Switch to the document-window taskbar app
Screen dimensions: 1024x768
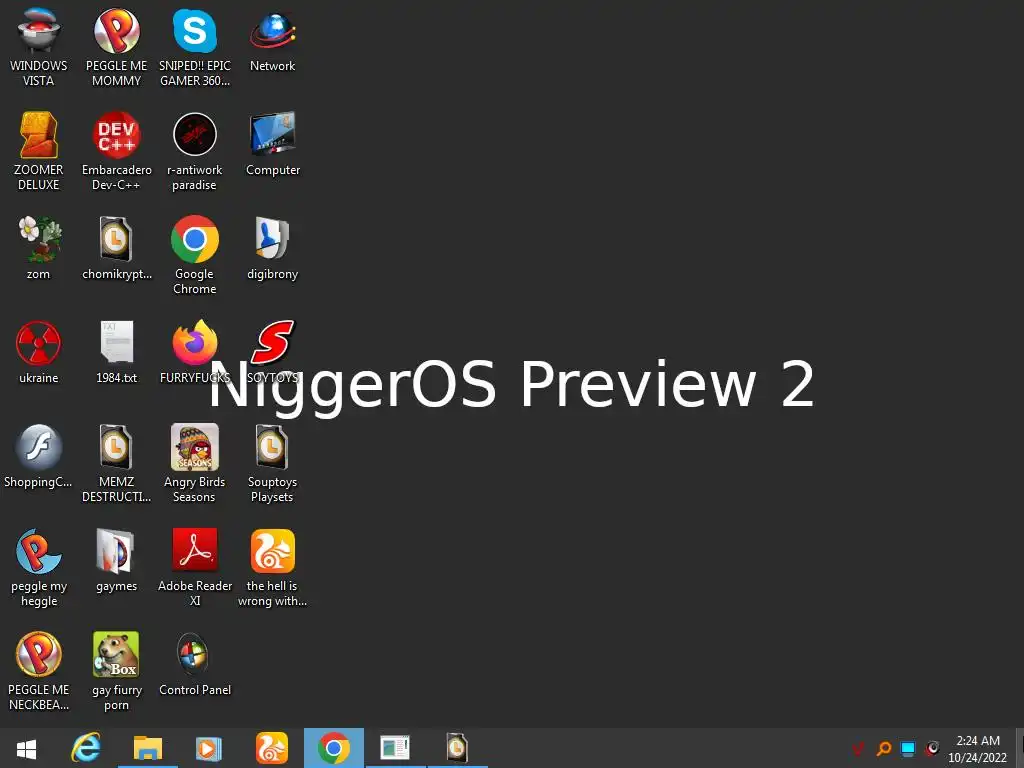pos(395,748)
